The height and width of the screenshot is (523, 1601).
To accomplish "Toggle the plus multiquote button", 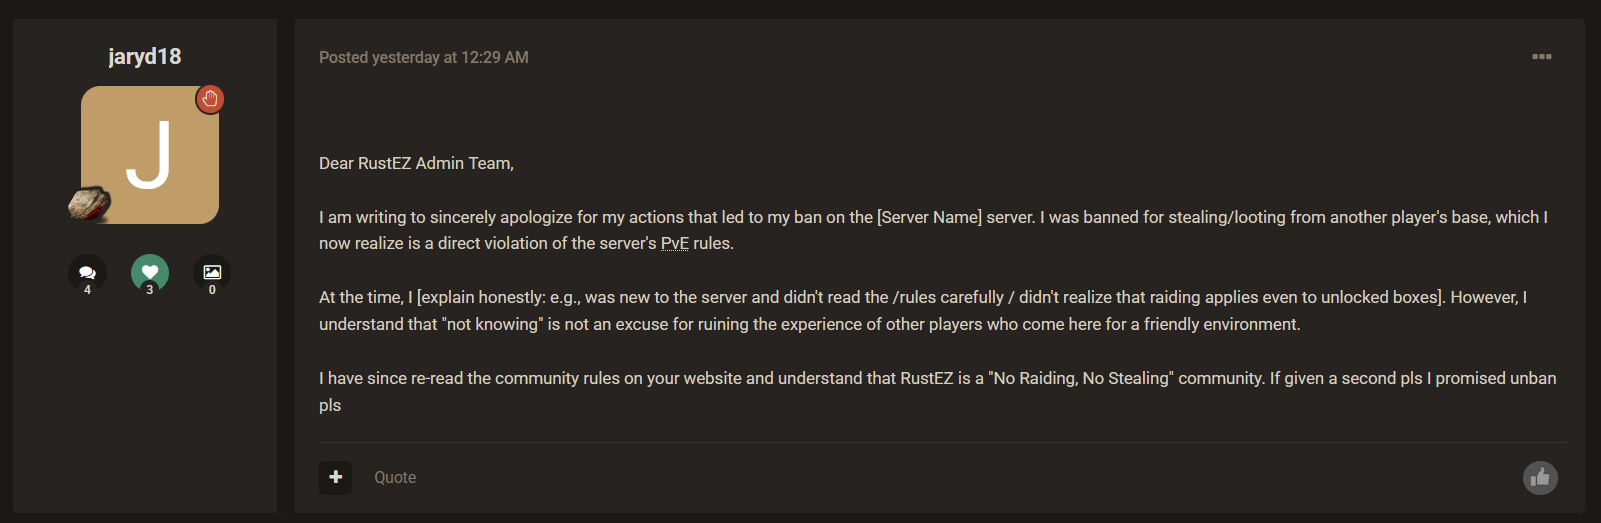I will 336,477.
